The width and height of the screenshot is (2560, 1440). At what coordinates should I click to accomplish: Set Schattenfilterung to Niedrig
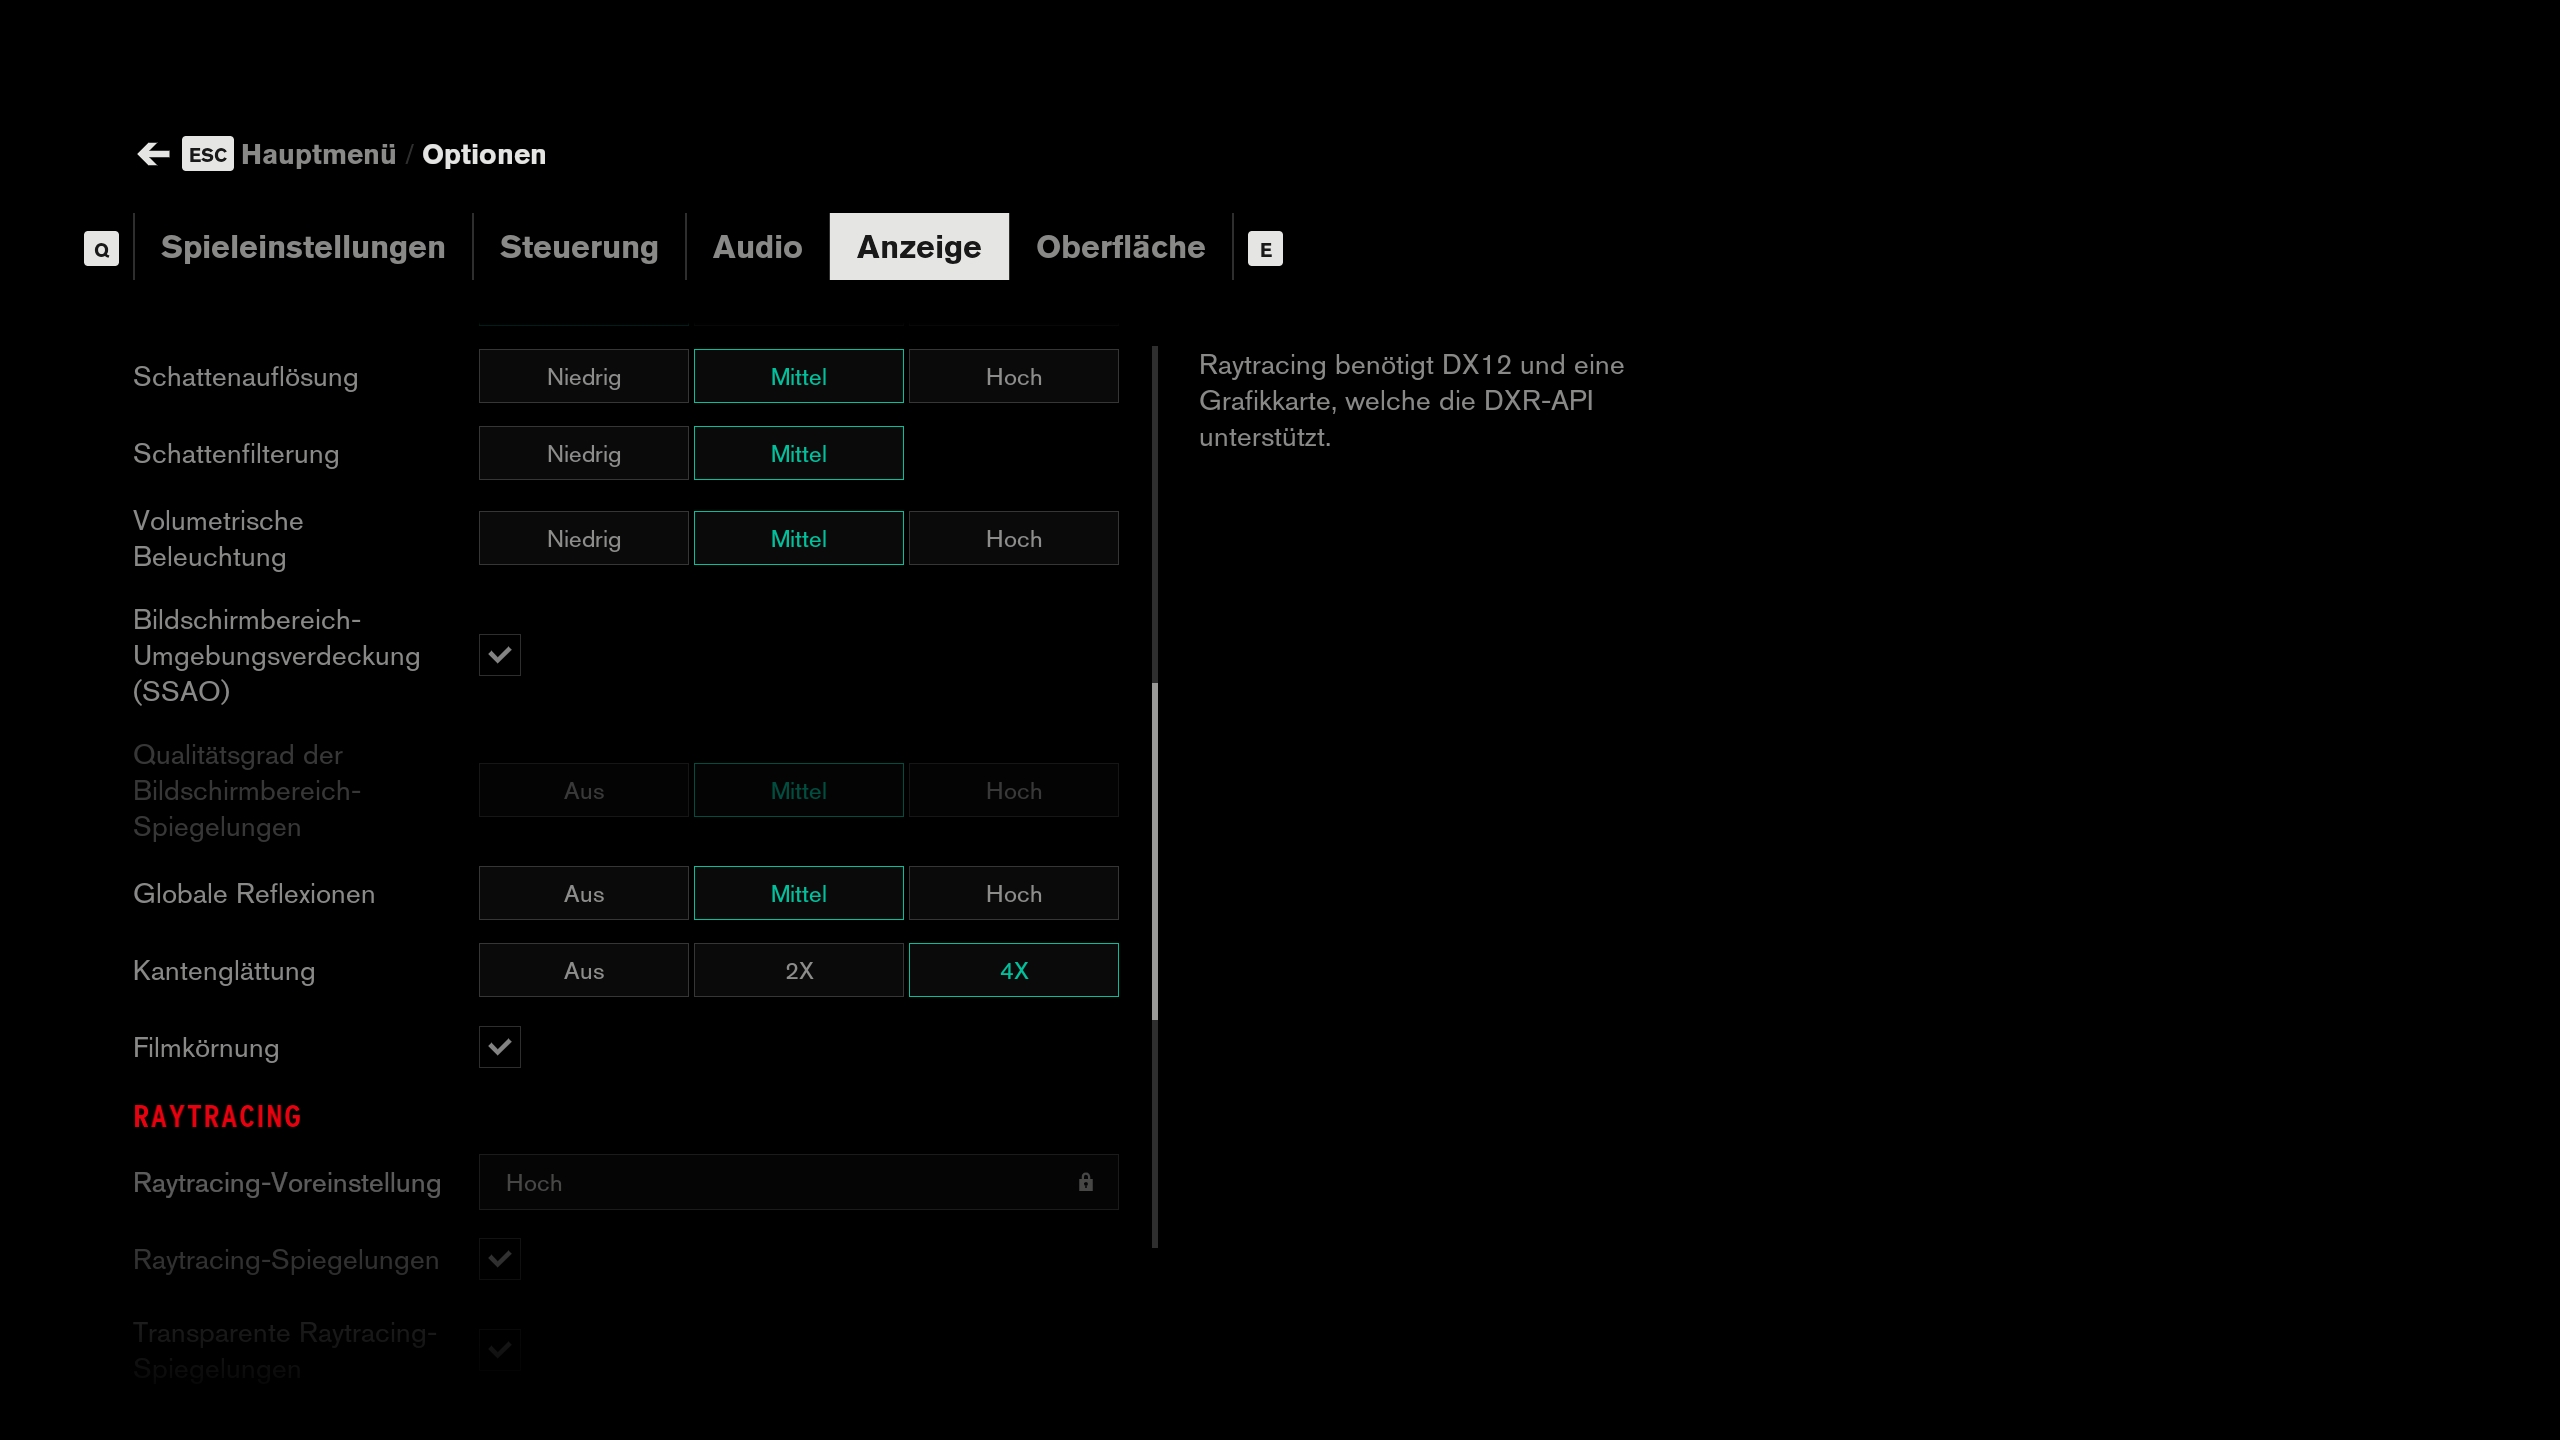click(583, 454)
